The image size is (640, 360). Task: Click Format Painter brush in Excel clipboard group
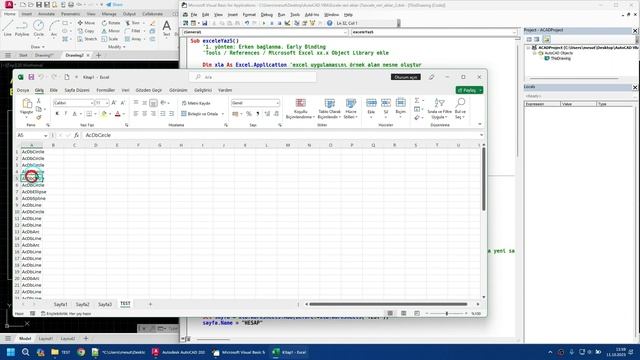point(38,117)
